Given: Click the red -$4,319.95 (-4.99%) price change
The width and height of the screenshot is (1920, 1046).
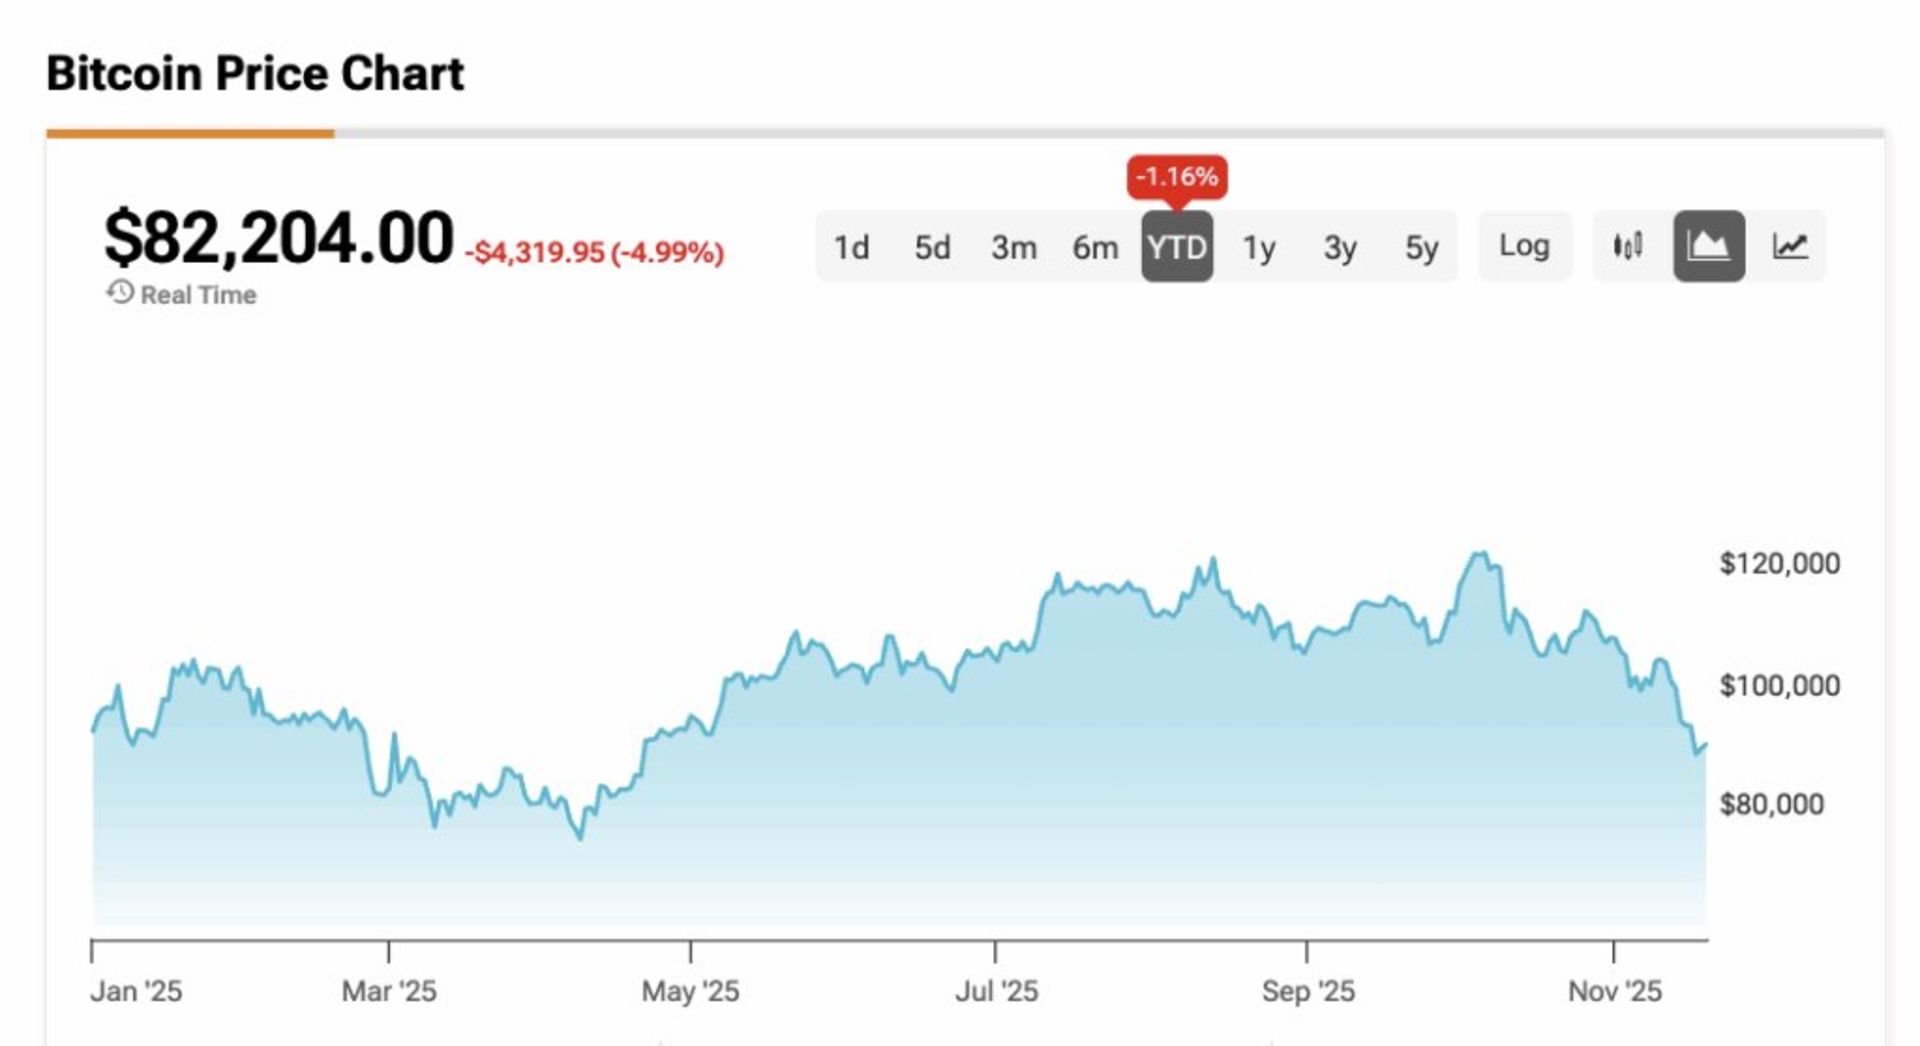Looking at the screenshot, I should tap(594, 252).
